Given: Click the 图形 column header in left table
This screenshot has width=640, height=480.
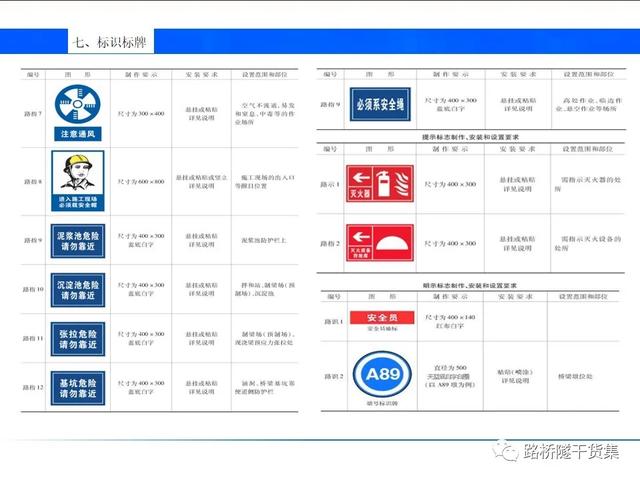Looking at the screenshot, I should pos(77,75).
